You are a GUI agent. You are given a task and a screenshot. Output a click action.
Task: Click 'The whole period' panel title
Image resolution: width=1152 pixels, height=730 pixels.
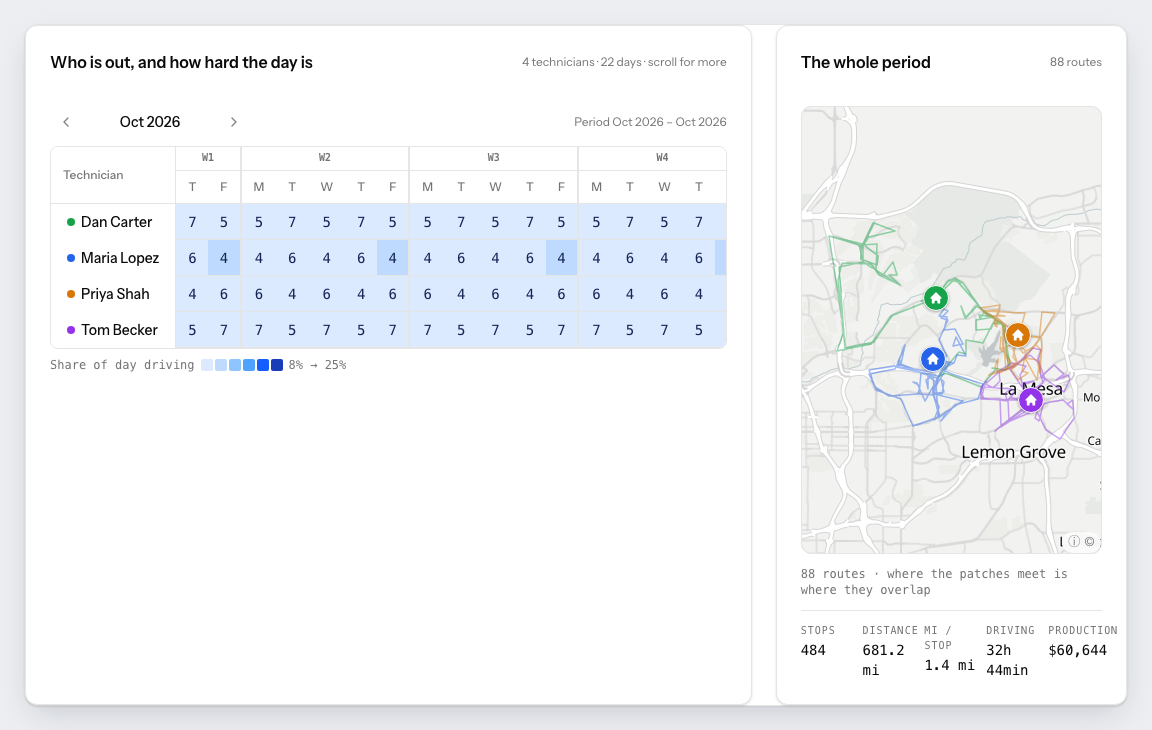(x=865, y=62)
